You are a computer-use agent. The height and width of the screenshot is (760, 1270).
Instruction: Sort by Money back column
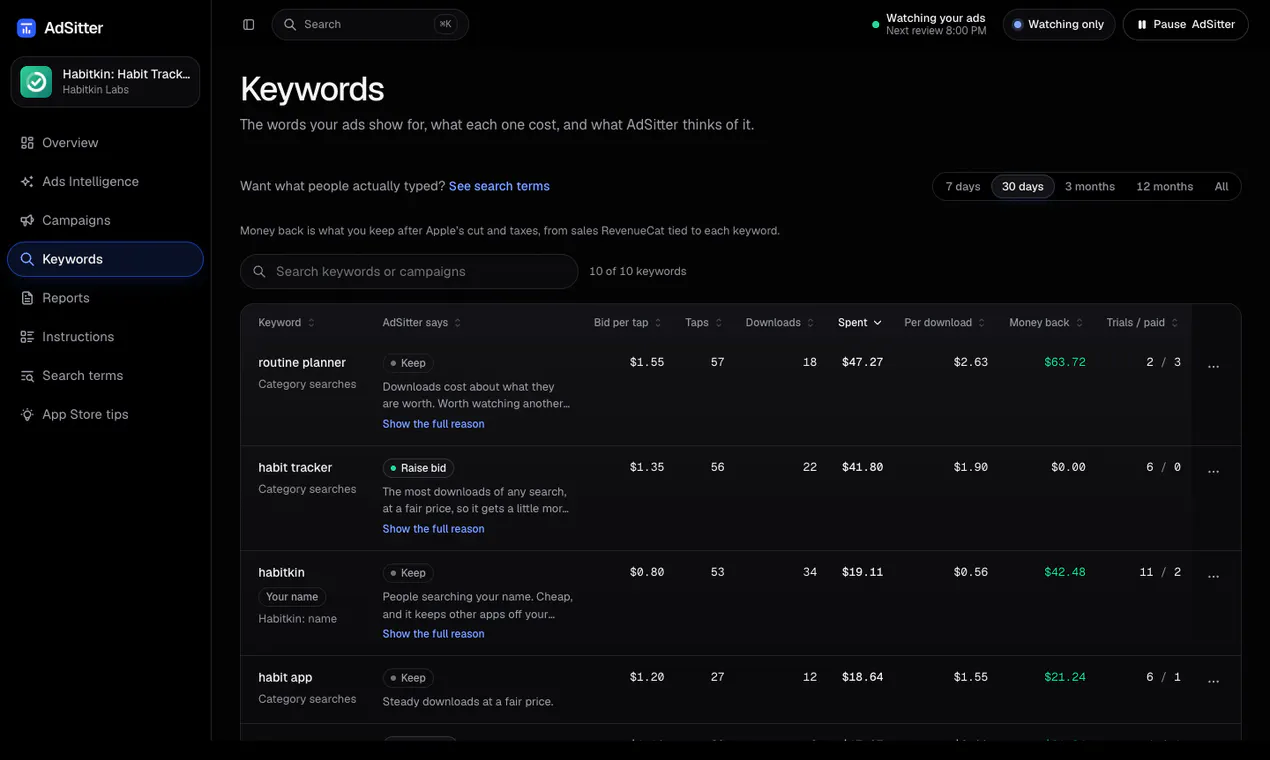pyautogui.click(x=1047, y=323)
